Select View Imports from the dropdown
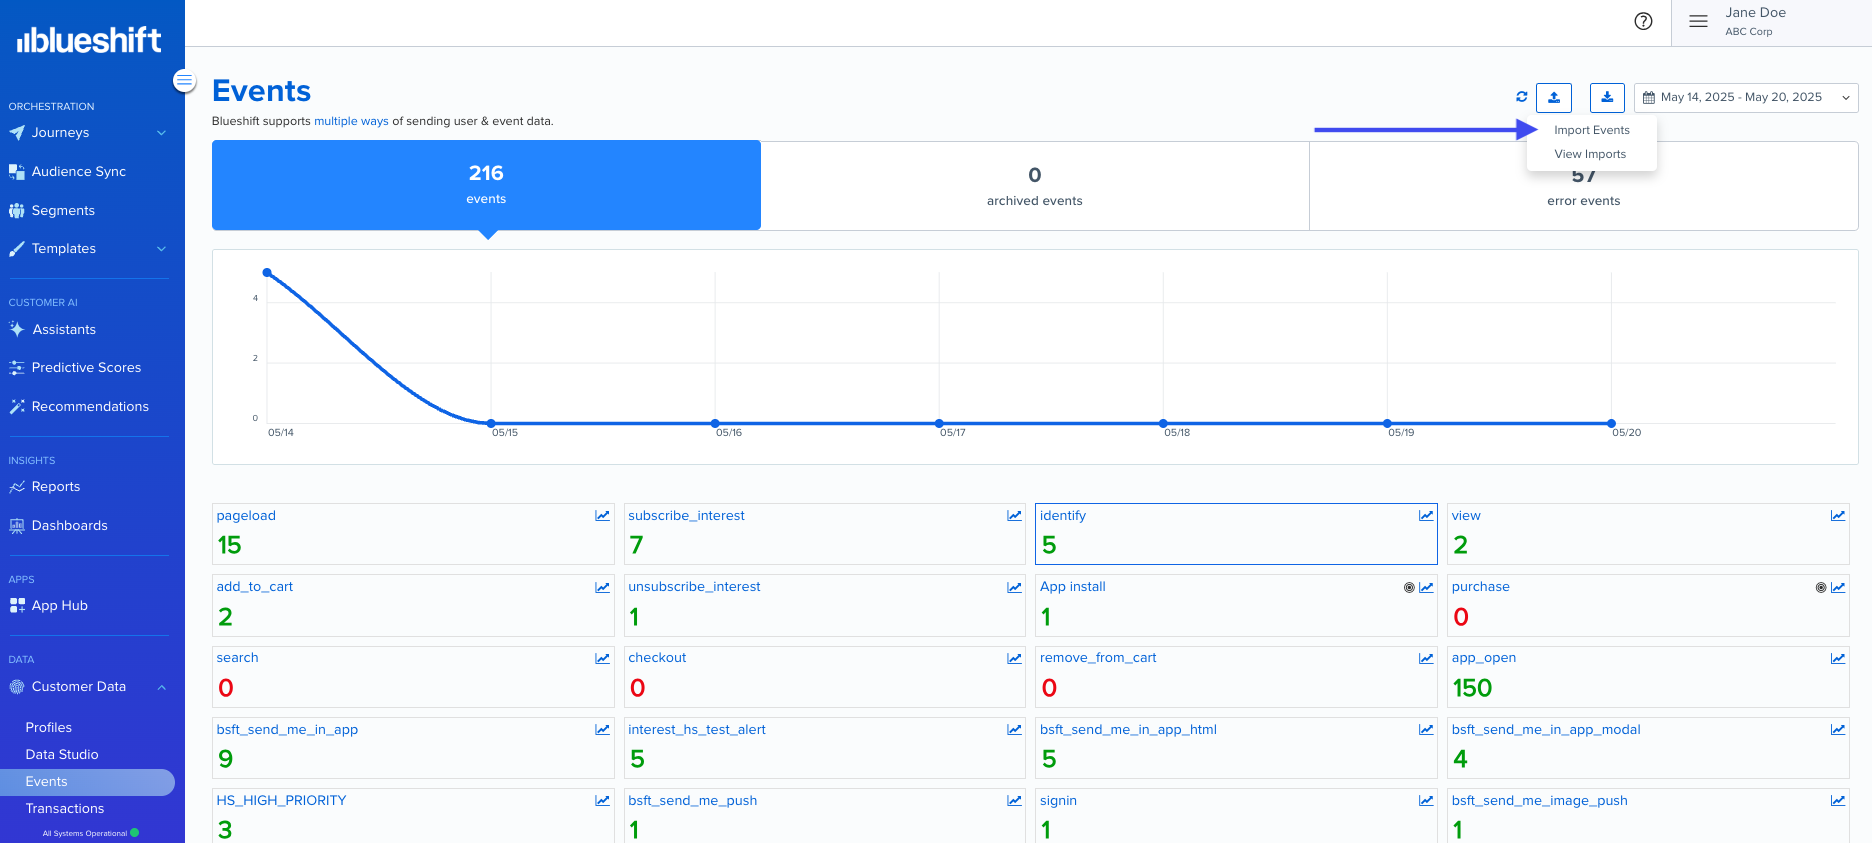Image resolution: width=1872 pixels, height=843 pixels. (x=1590, y=154)
